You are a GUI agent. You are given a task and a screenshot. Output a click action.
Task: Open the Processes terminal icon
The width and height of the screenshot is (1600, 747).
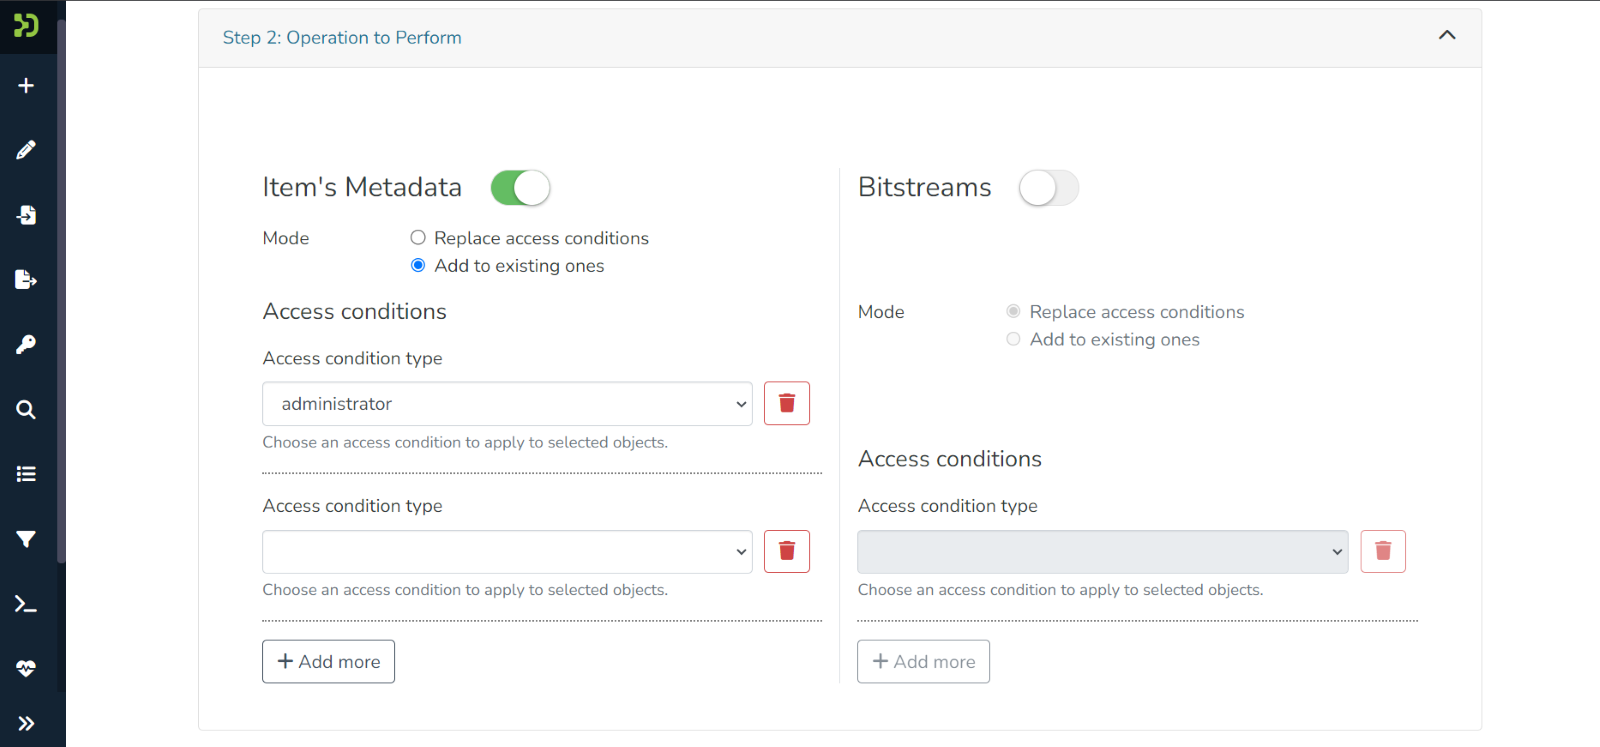(26, 604)
